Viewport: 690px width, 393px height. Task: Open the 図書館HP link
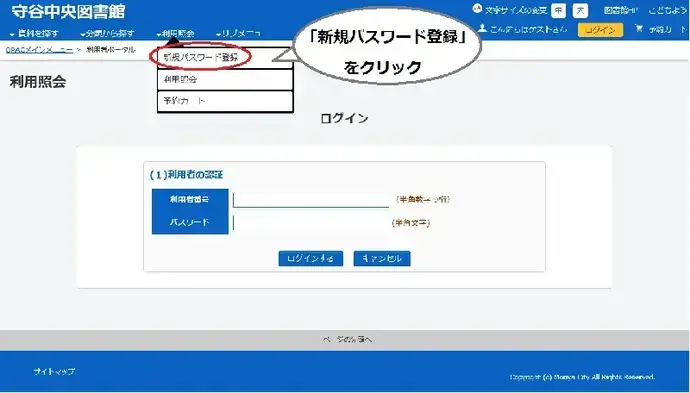pyautogui.click(x=621, y=10)
